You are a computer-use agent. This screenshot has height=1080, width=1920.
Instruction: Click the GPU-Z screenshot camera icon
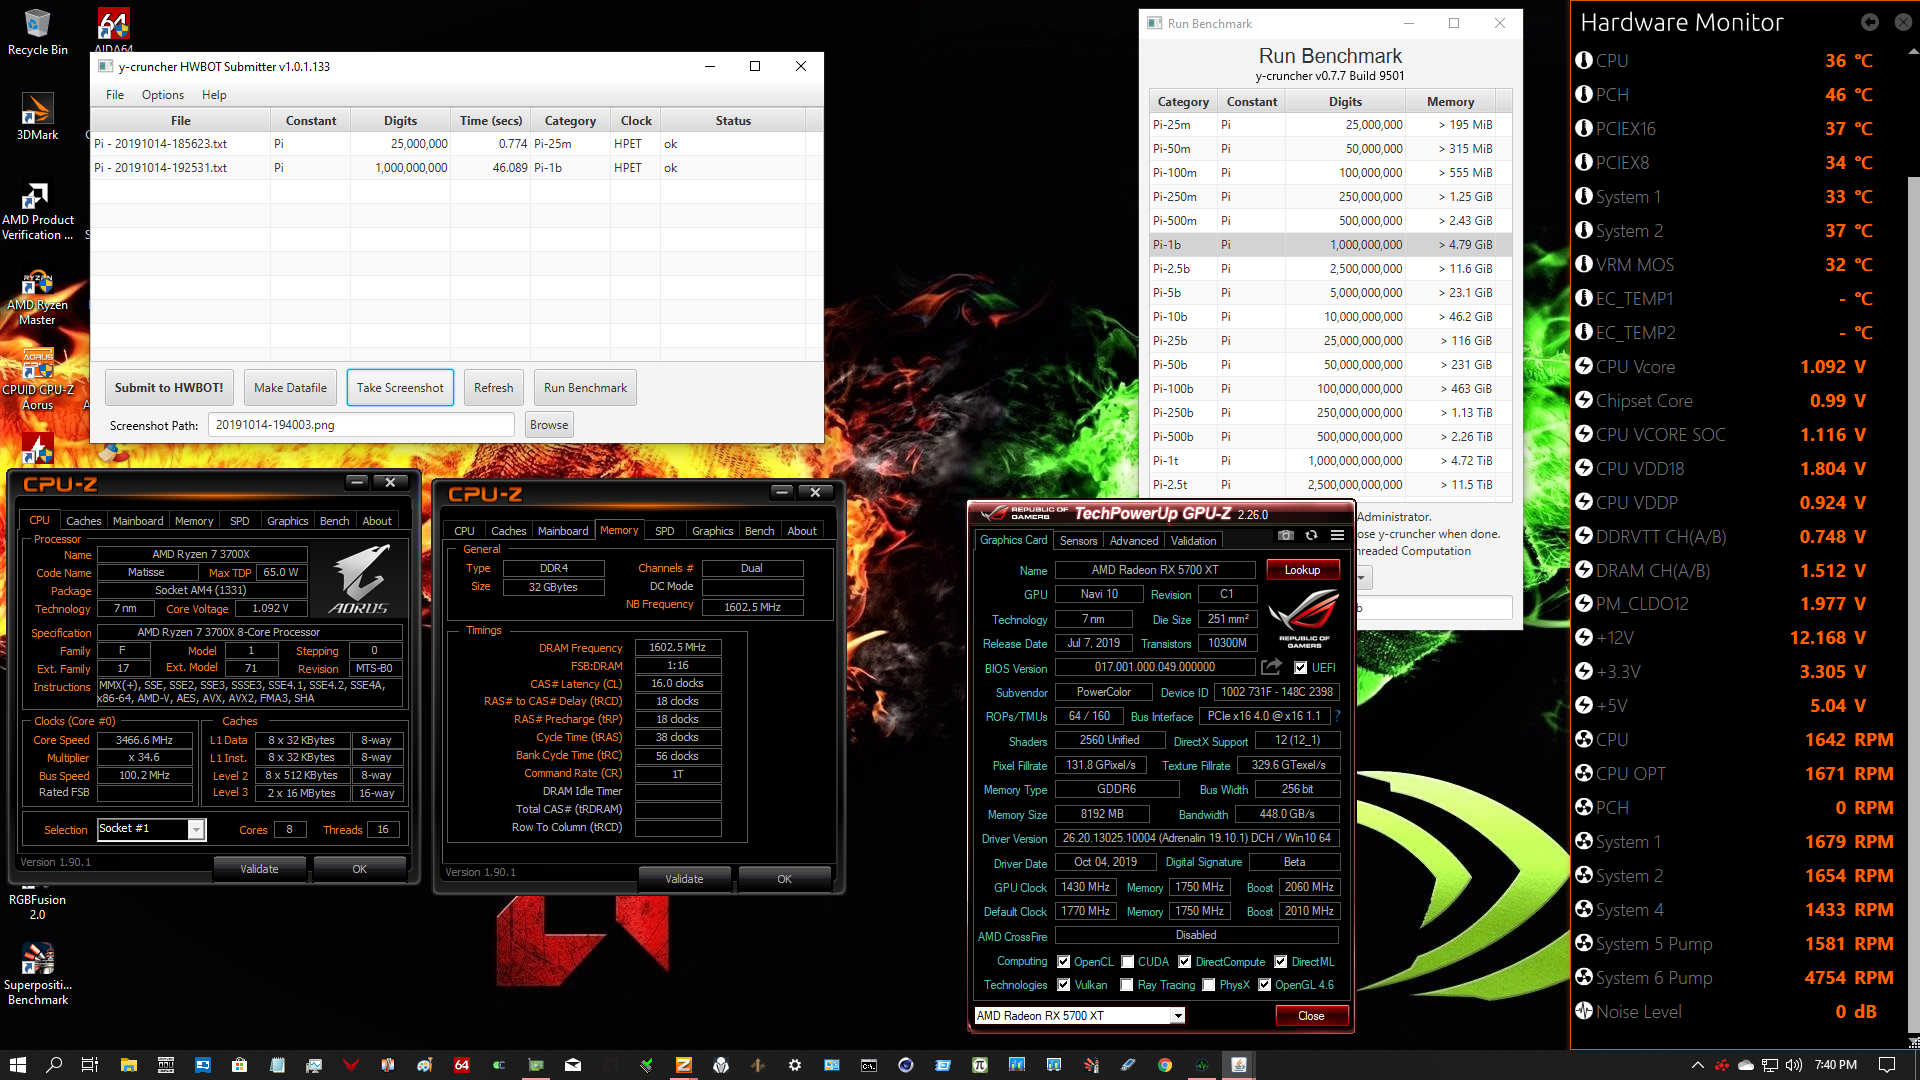tap(1286, 536)
